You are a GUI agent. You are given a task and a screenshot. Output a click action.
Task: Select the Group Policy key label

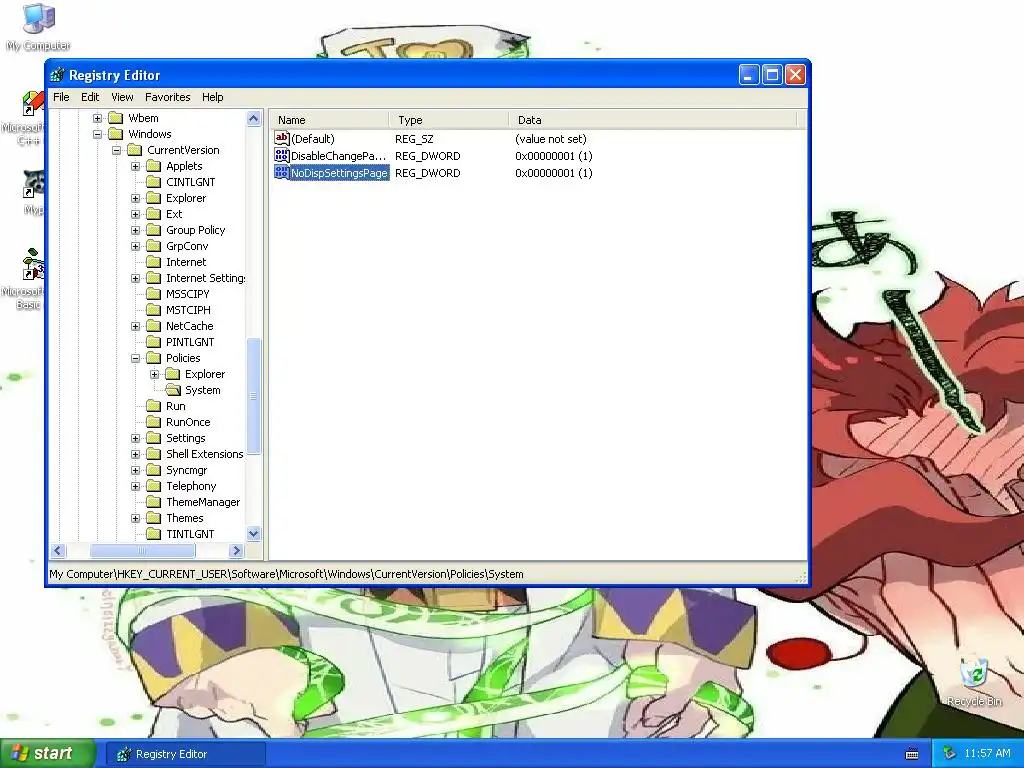195,230
